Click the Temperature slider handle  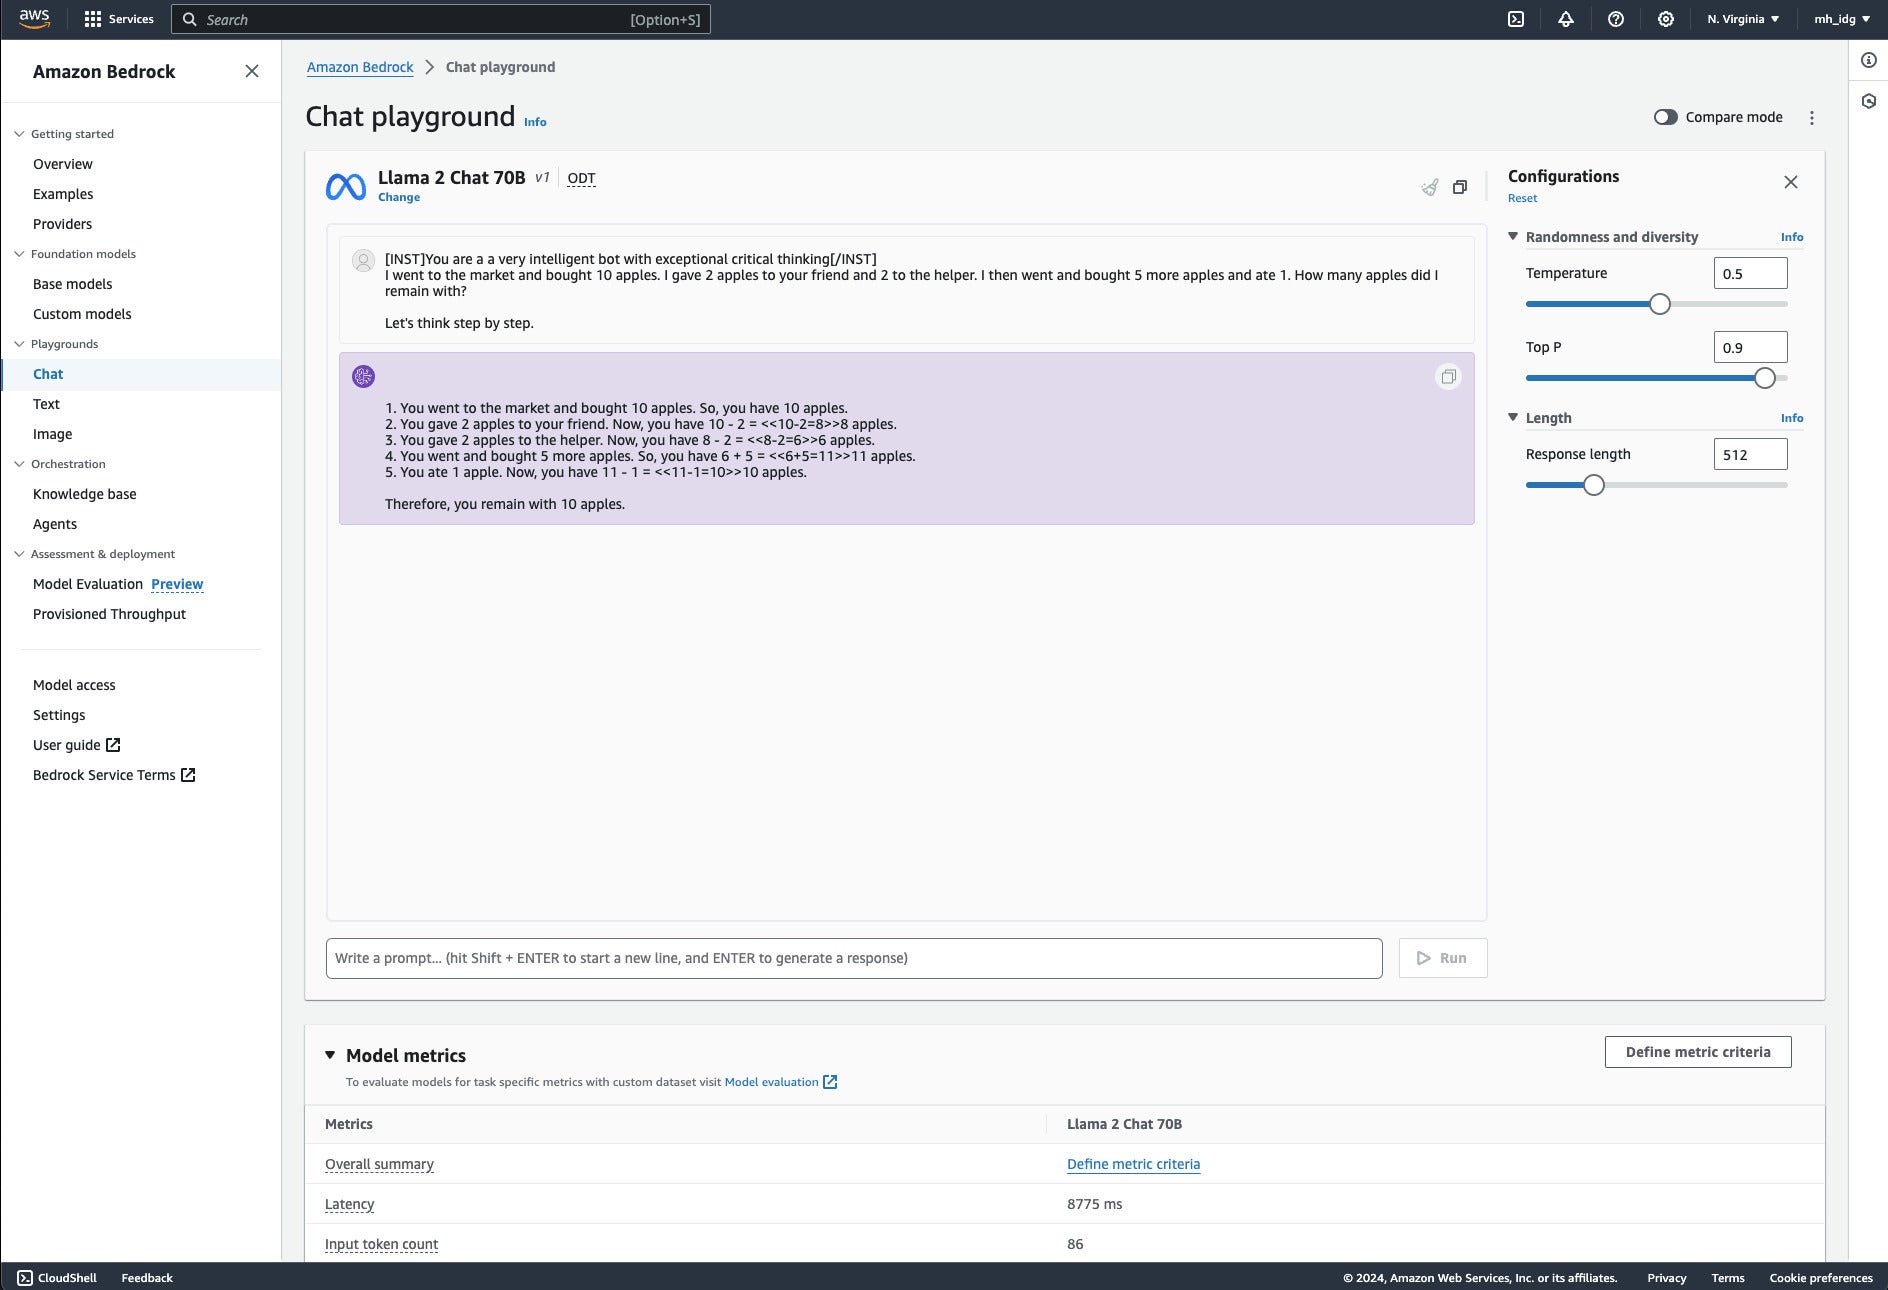click(1660, 304)
